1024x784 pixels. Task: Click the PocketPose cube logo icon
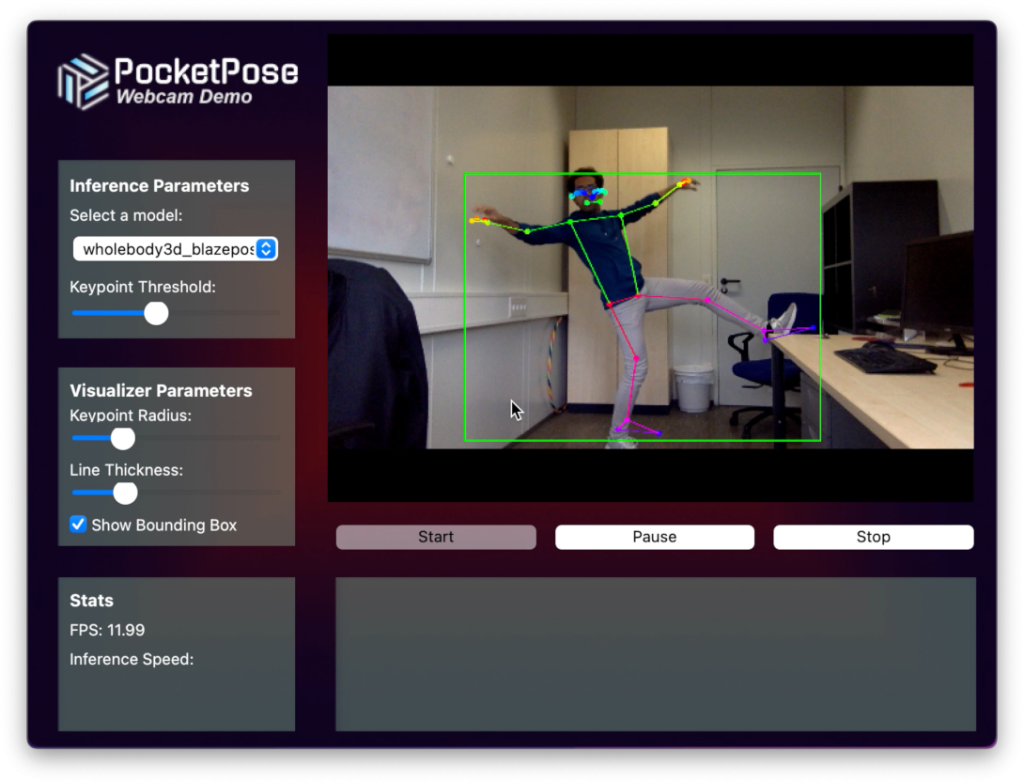[x=82, y=81]
